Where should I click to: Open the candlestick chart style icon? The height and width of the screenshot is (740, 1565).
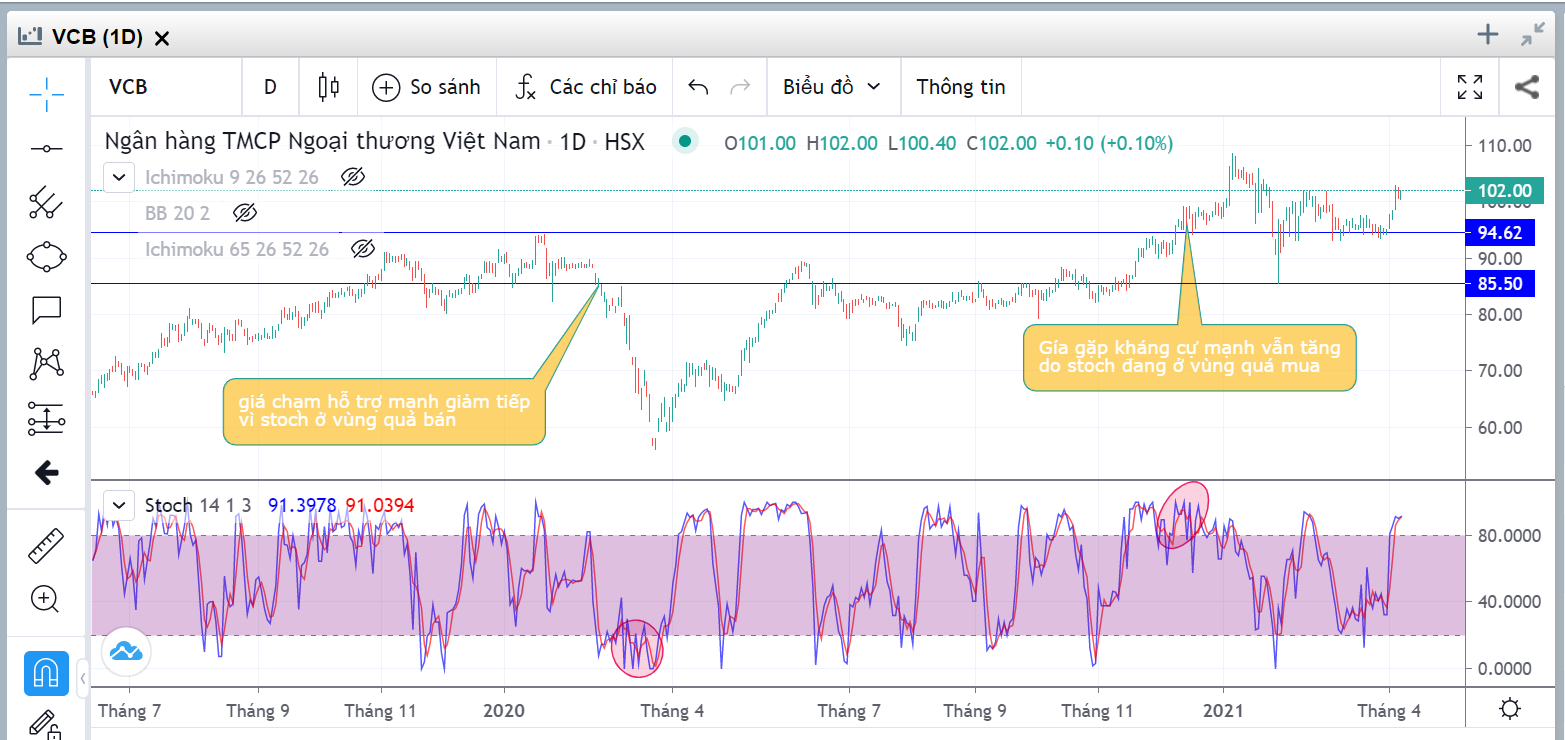coord(328,87)
